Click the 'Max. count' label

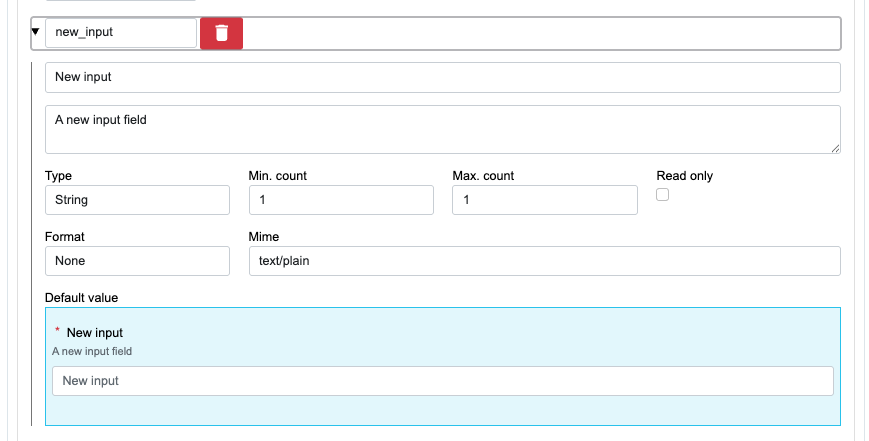tap(483, 176)
